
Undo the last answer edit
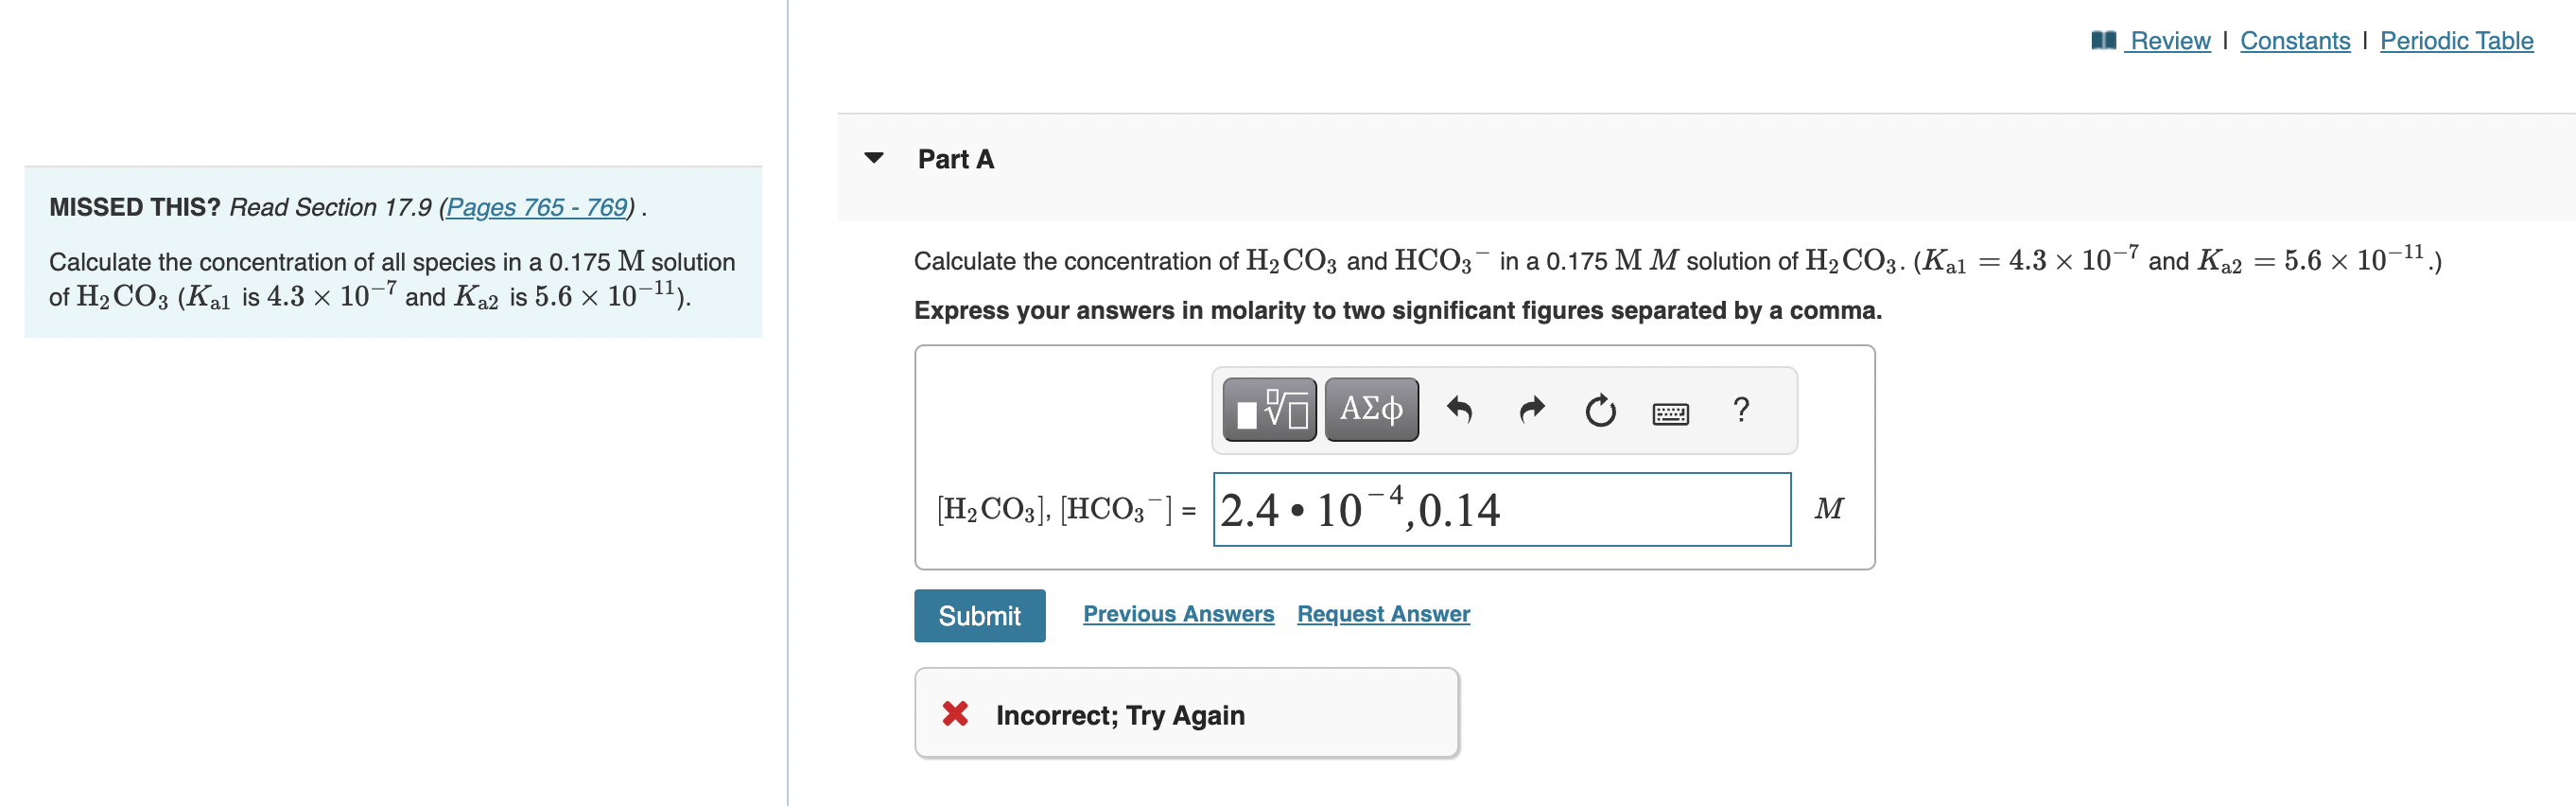[x=1461, y=408]
